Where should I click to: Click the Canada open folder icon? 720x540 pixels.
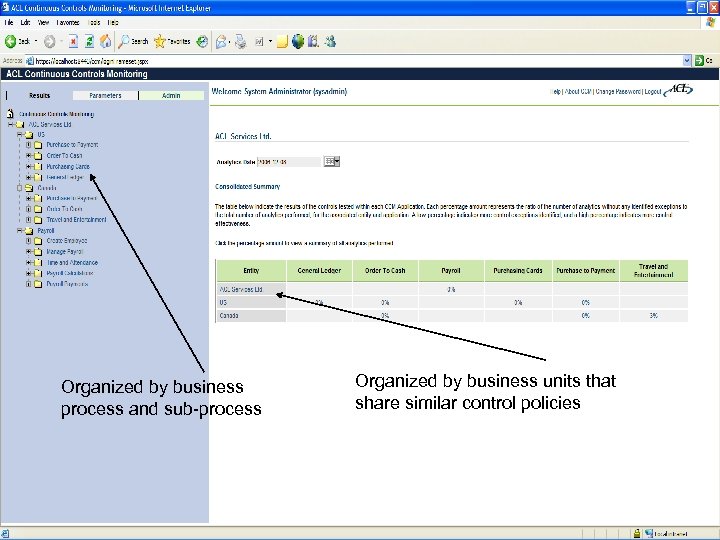[x=29, y=188]
